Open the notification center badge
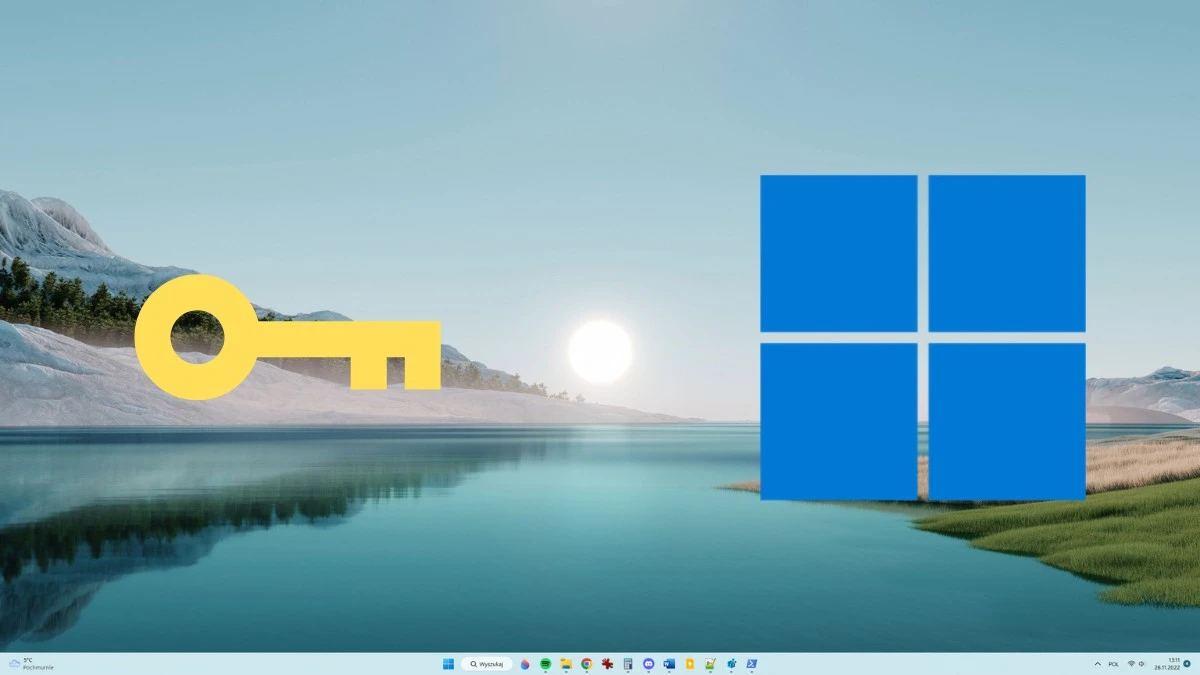This screenshot has height=675, width=1200. point(1187,663)
